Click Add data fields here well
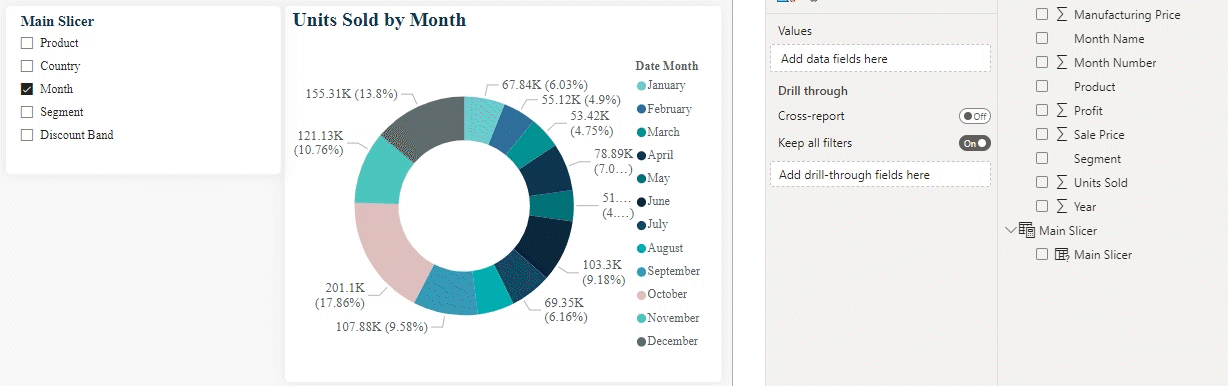The width and height of the screenshot is (1228, 386). click(880, 58)
